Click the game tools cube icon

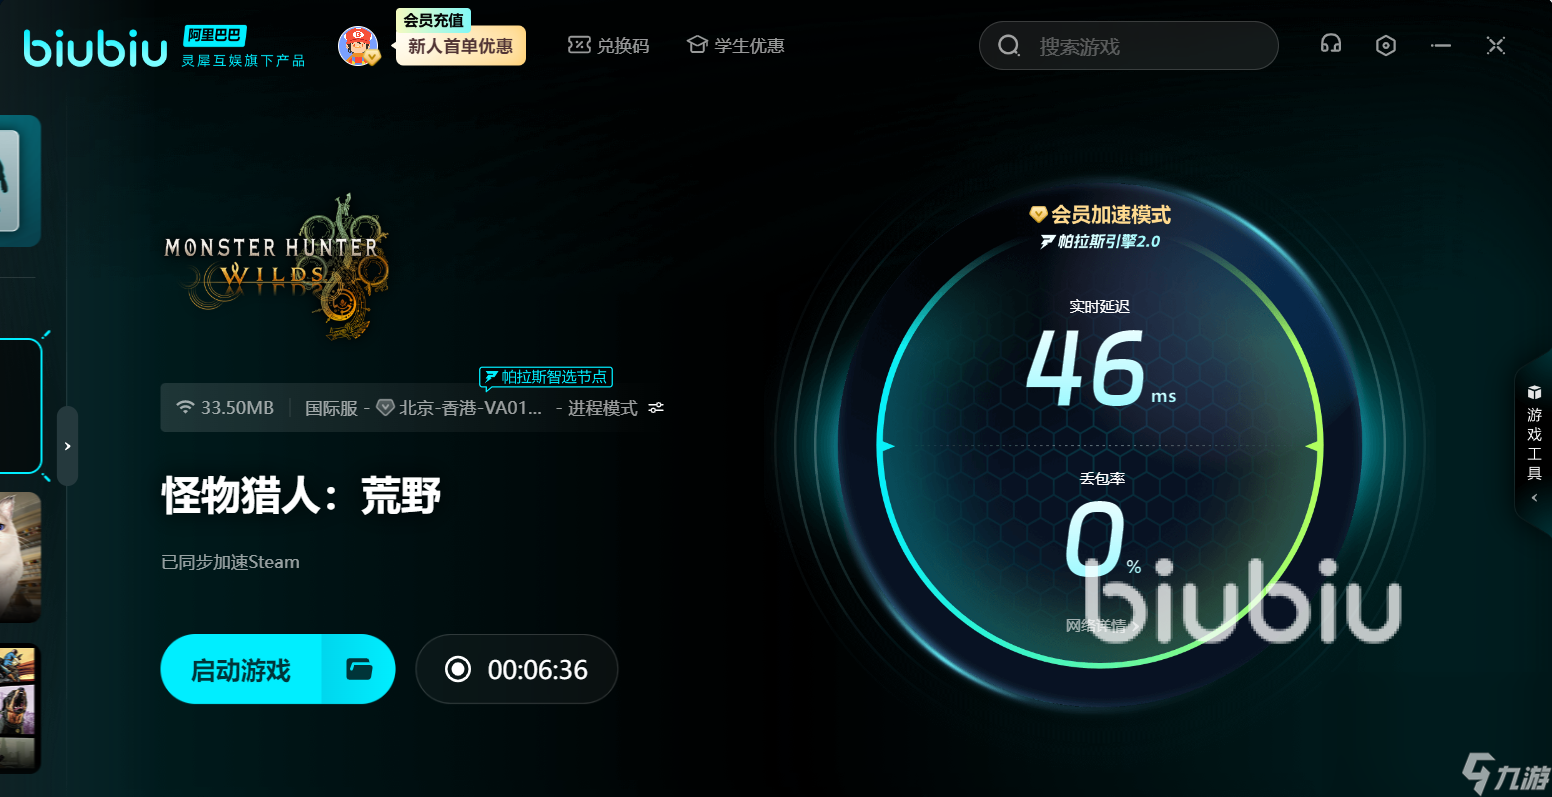[1534, 392]
